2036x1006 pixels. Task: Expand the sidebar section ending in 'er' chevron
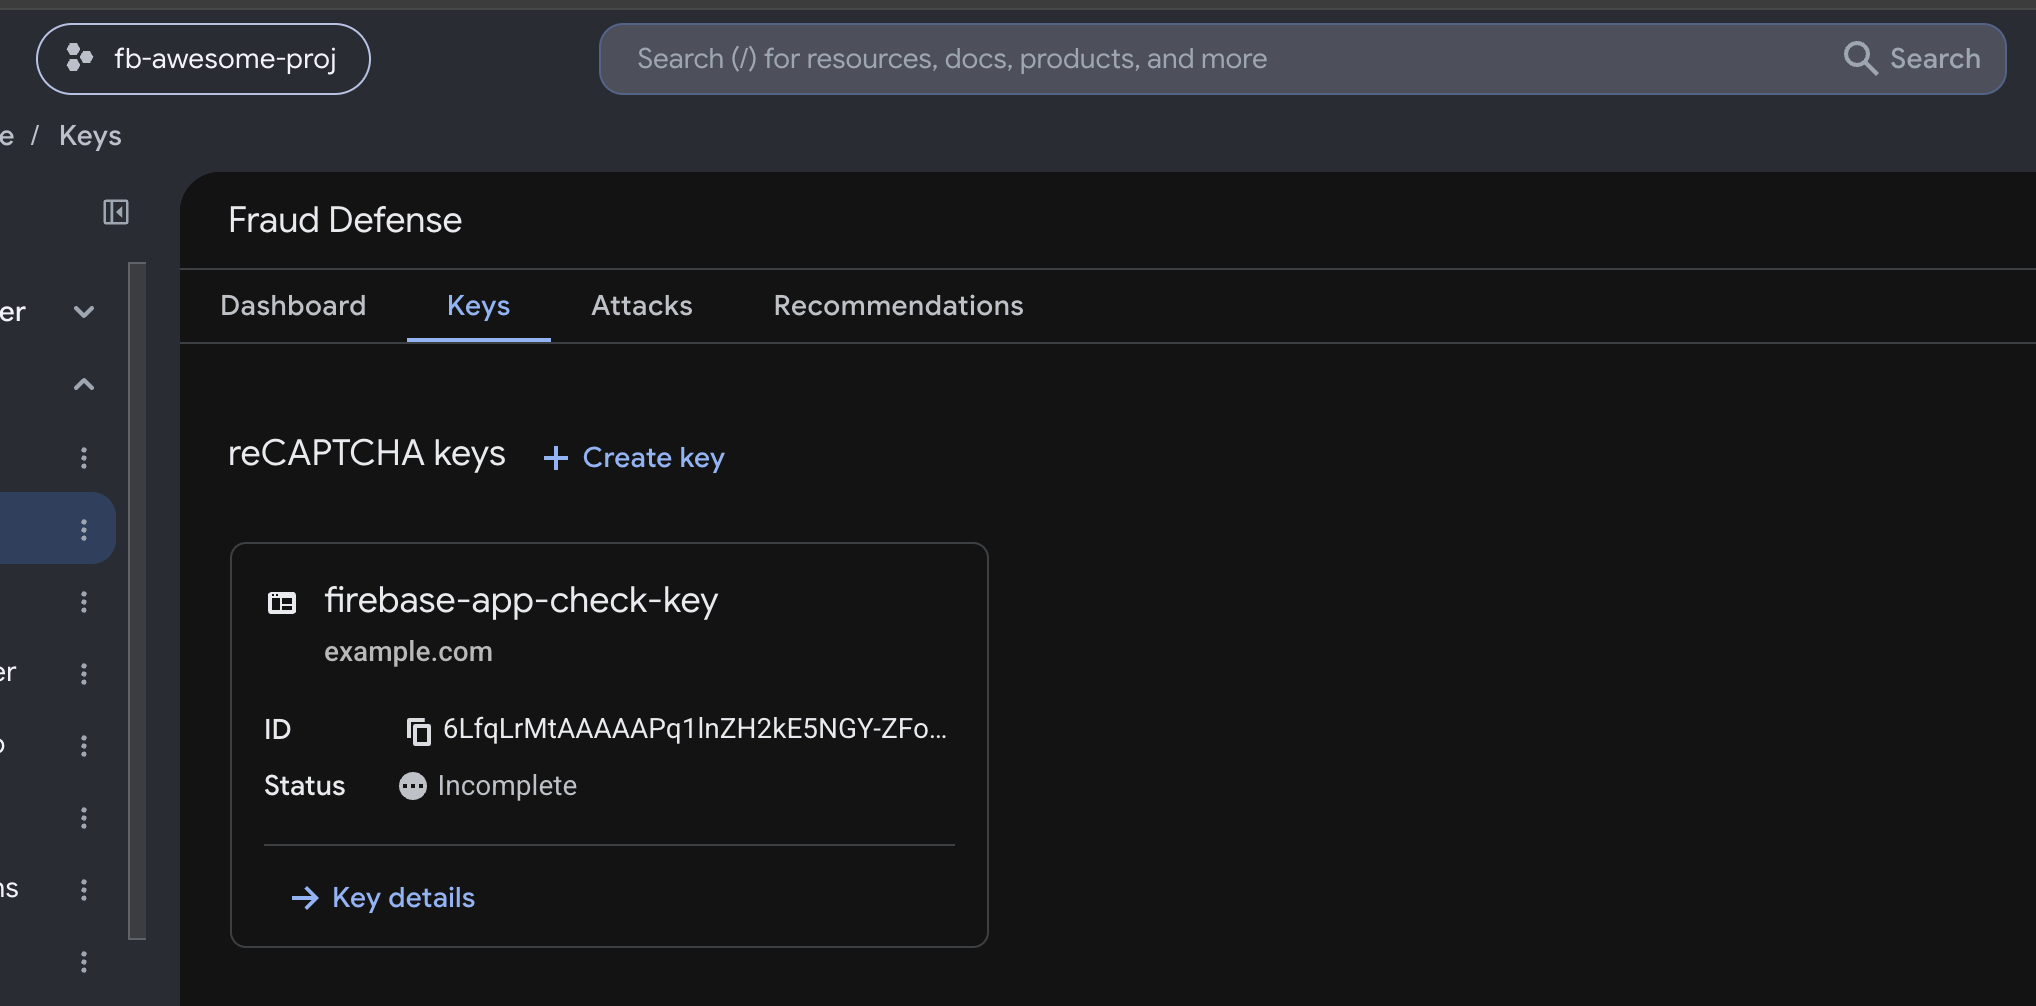[84, 312]
